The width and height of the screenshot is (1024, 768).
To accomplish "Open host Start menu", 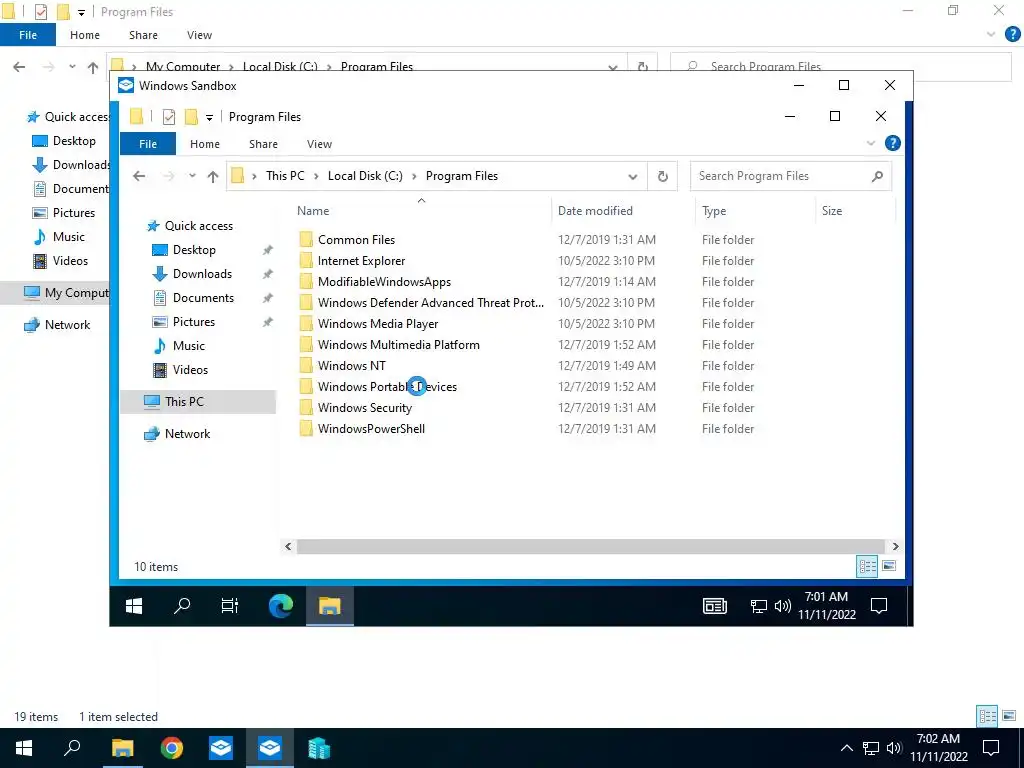I will pyautogui.click(x=24, y=748).
